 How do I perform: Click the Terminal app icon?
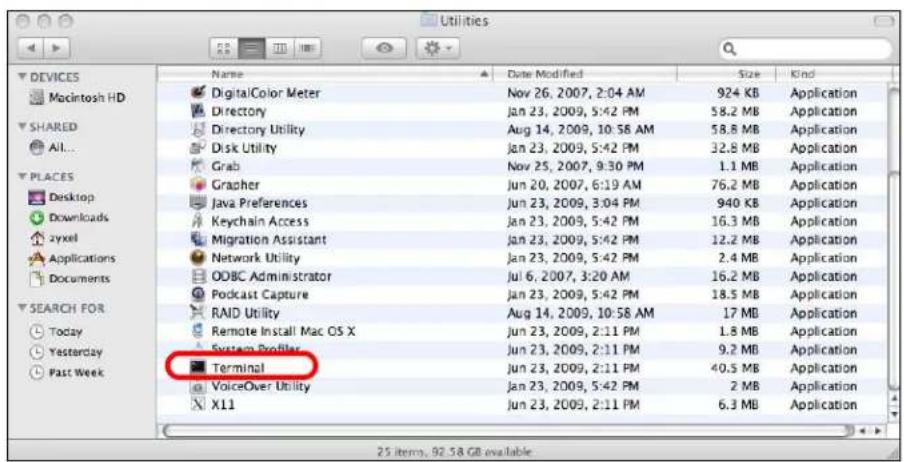(x=198, y=368)
